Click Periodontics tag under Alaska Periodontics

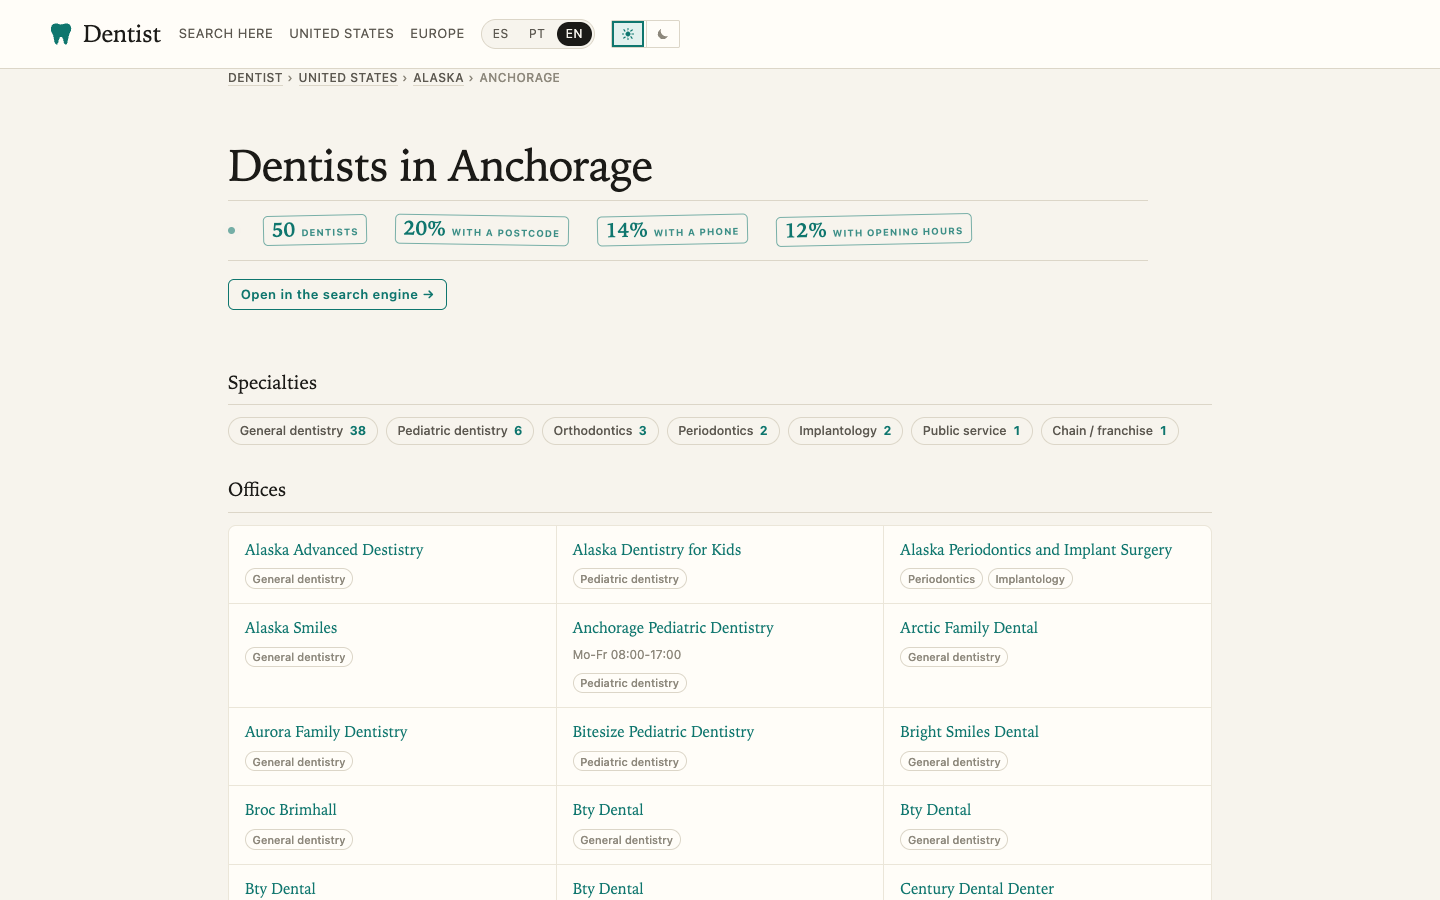[941, 579]
